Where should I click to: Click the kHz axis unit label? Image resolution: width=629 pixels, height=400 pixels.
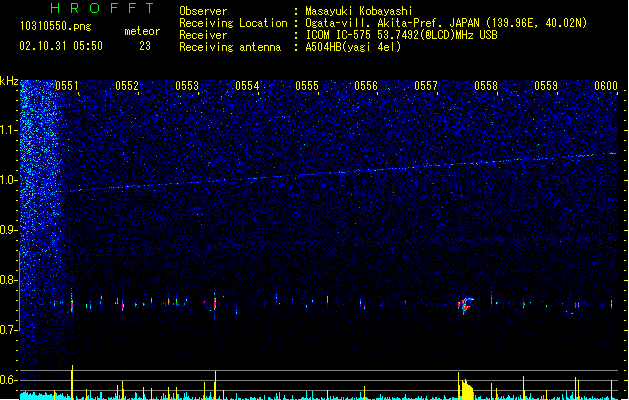[x=9, y=81]
